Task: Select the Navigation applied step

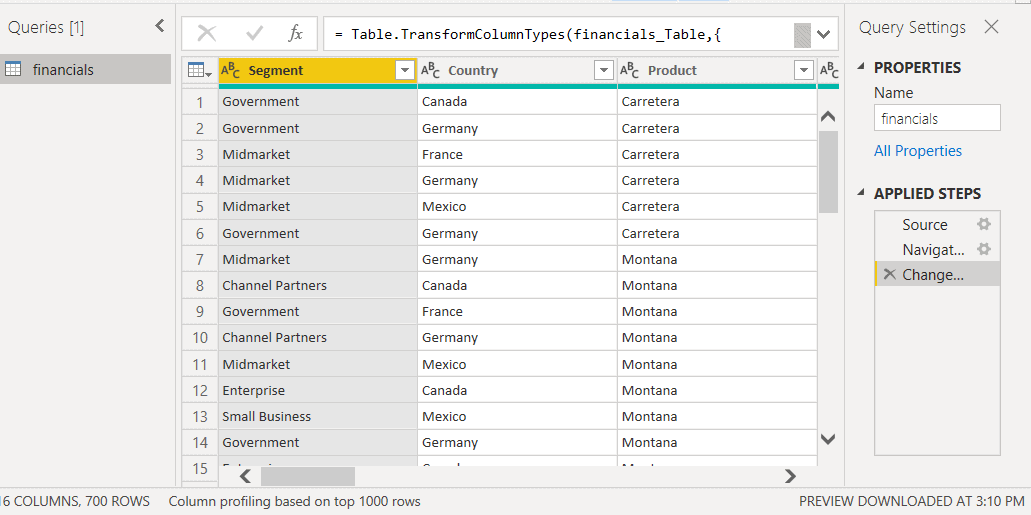Action: pos(937,250)
